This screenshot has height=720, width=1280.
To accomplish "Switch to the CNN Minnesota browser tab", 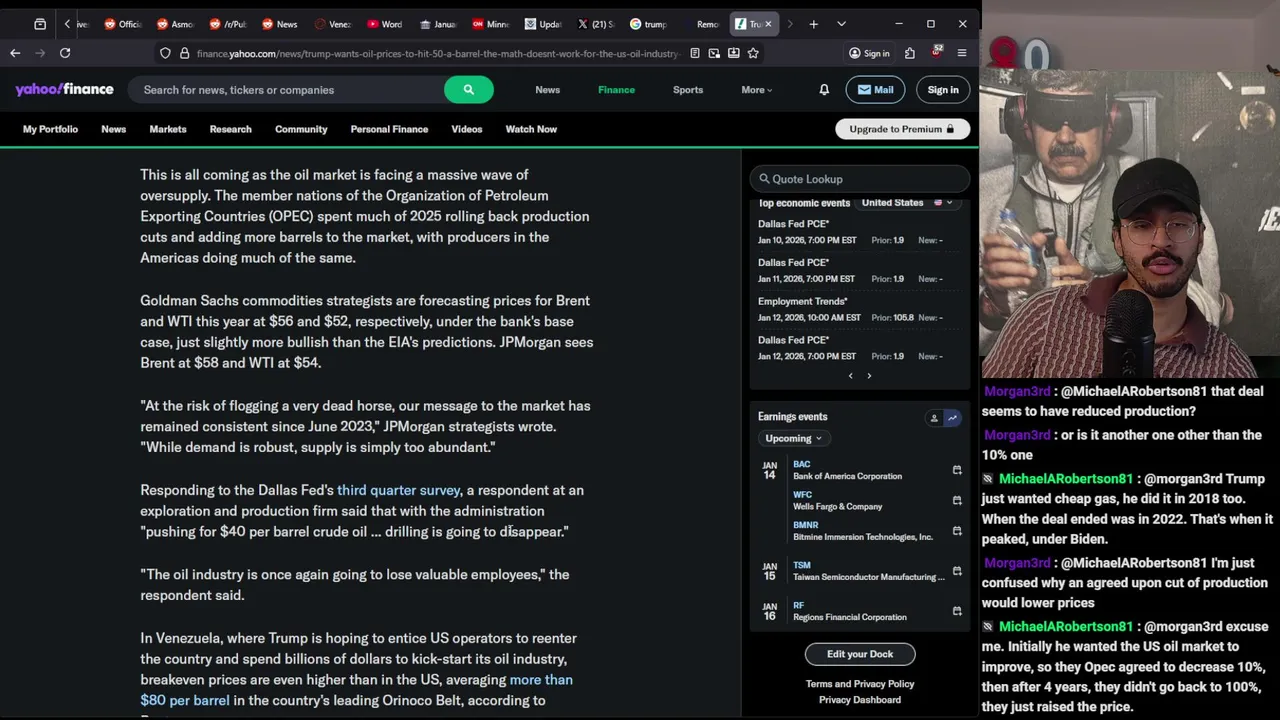I will pos(490,24).
